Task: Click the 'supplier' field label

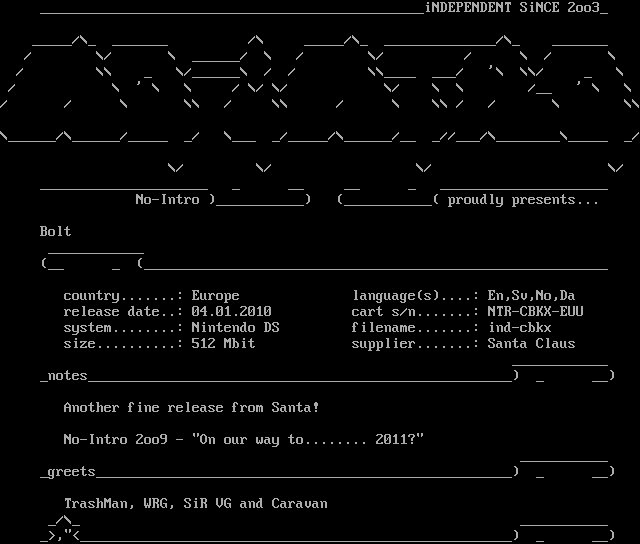Action: (384, 344)
